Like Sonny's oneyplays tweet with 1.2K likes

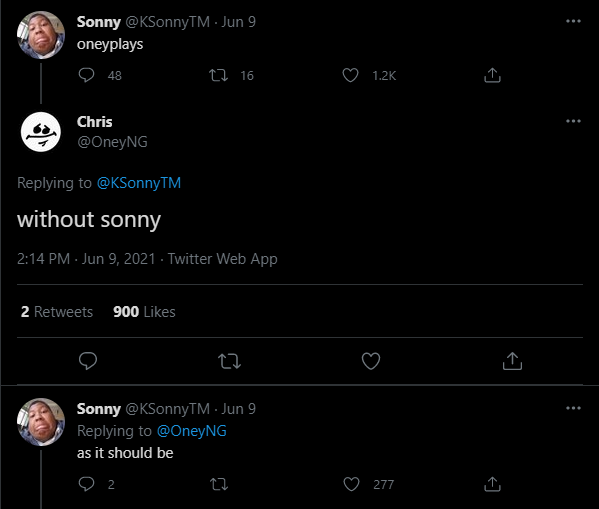[x=350, y=75]
